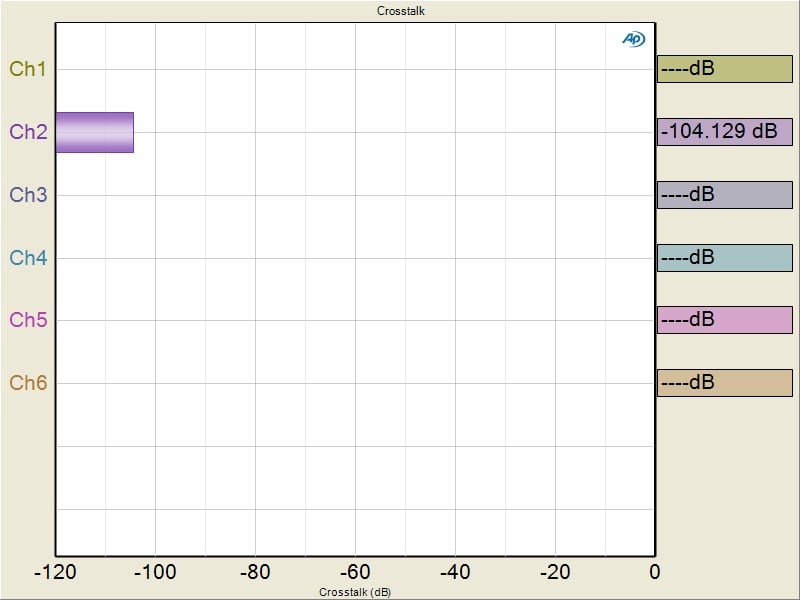The image size is (800, 600).
Task: Select the tan Ch6 dB value box
Action: pyautogui.click(x=724, y=383)
